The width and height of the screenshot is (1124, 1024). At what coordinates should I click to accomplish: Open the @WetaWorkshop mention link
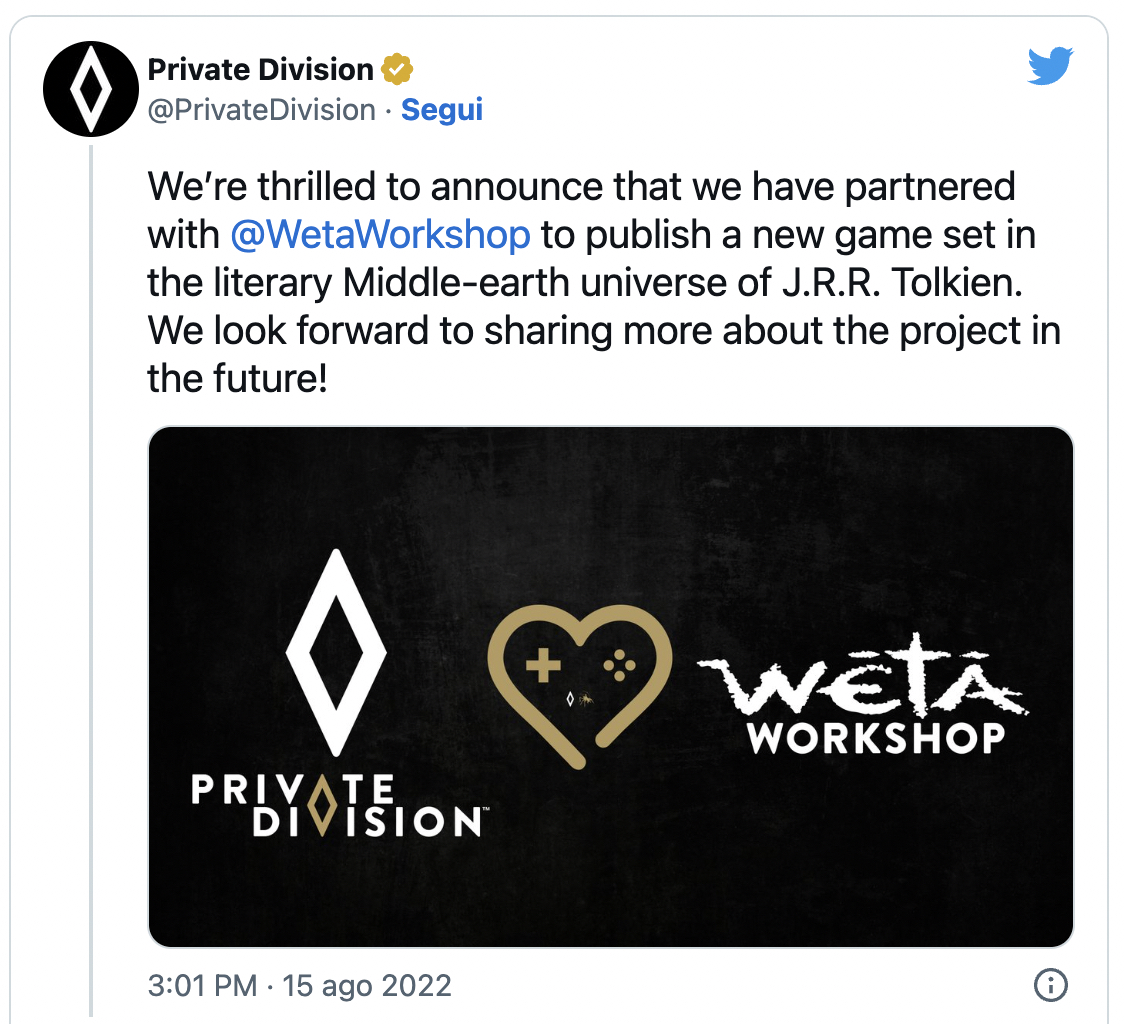point(380,235)
